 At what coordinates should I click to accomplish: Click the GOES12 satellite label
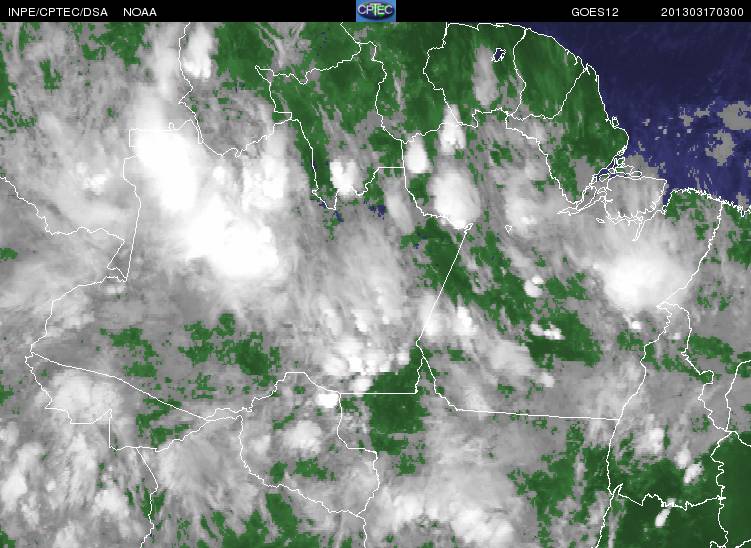(x=594, y=12)
